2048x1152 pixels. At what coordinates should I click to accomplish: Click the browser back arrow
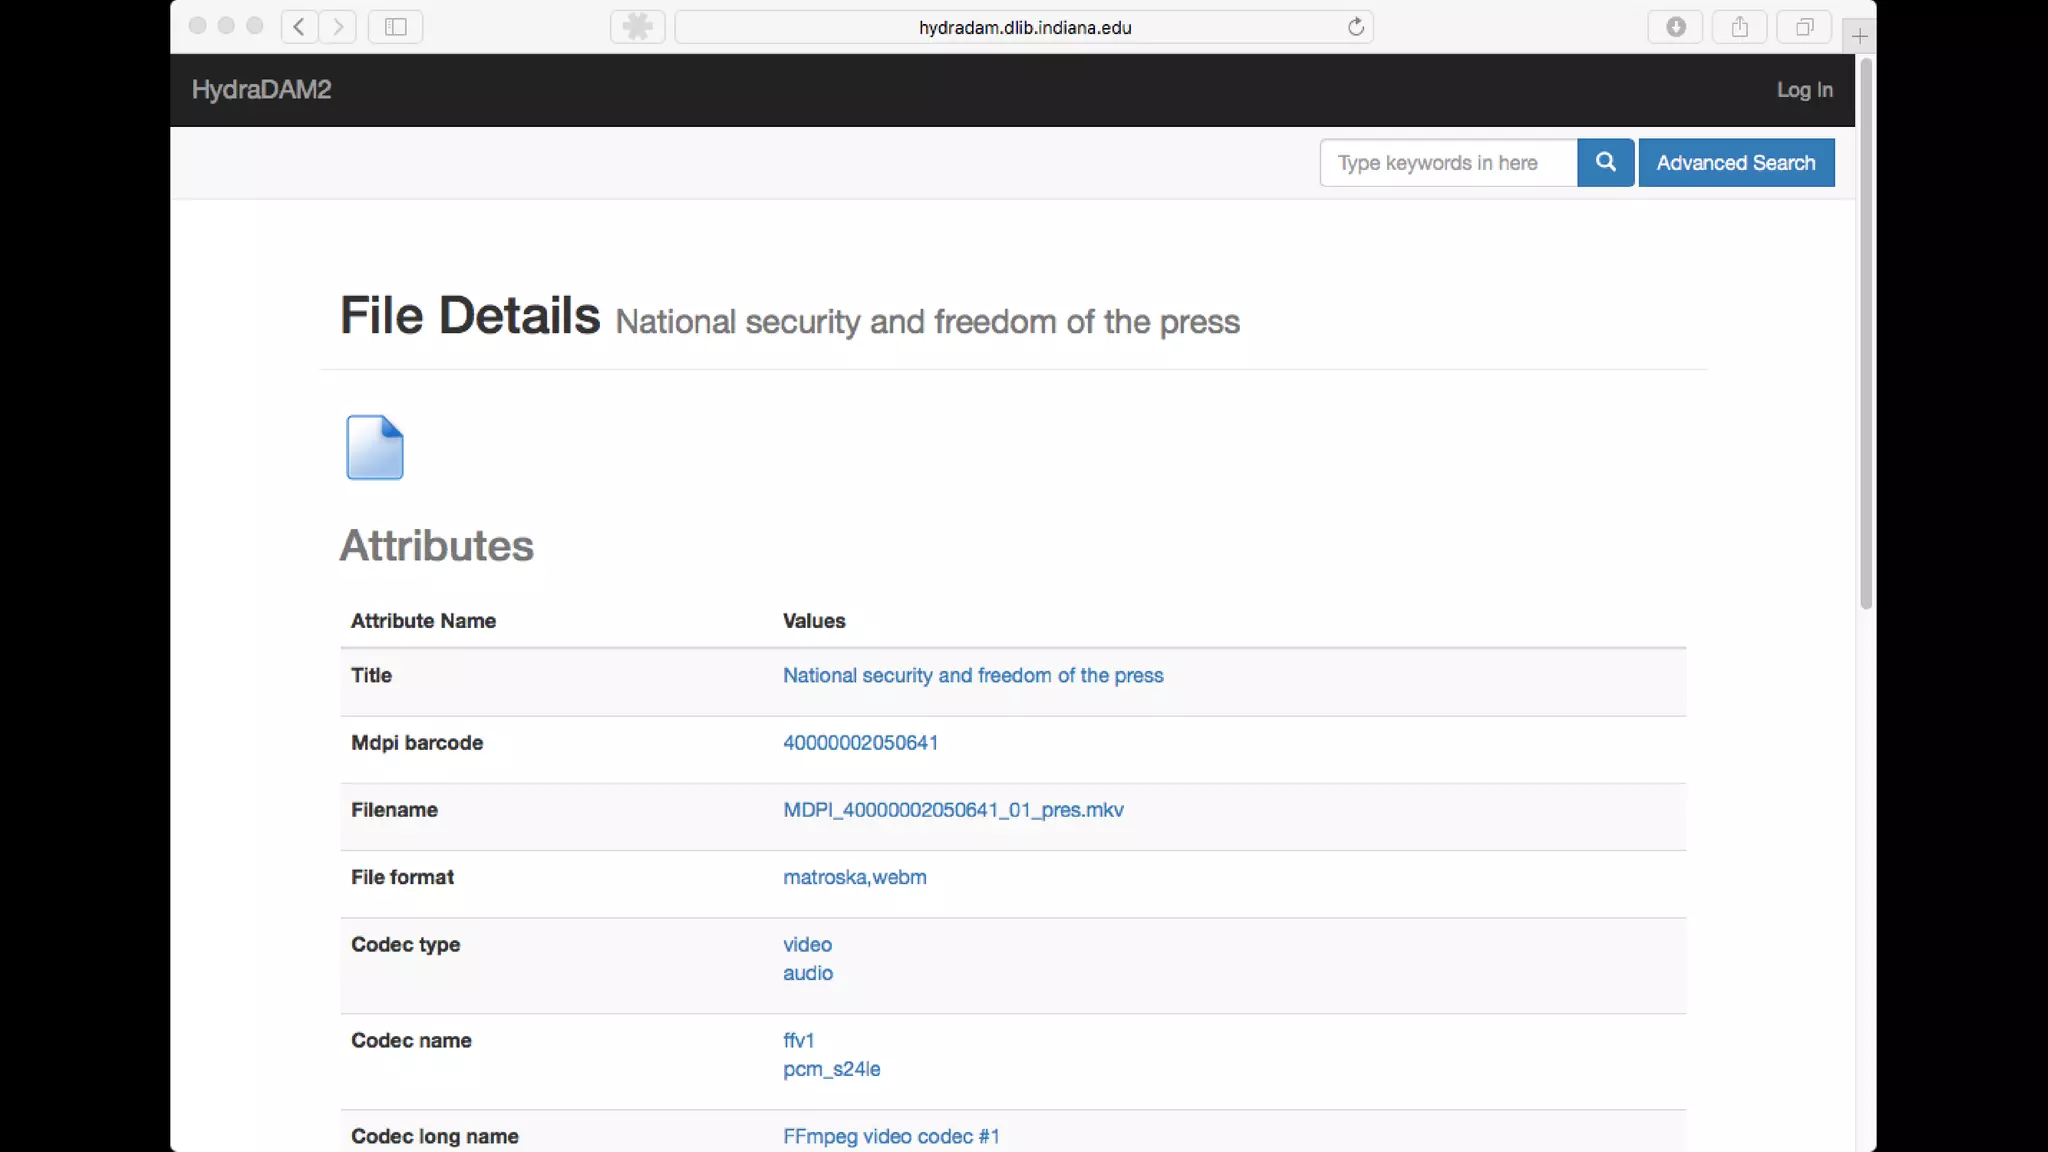point(299,27)
